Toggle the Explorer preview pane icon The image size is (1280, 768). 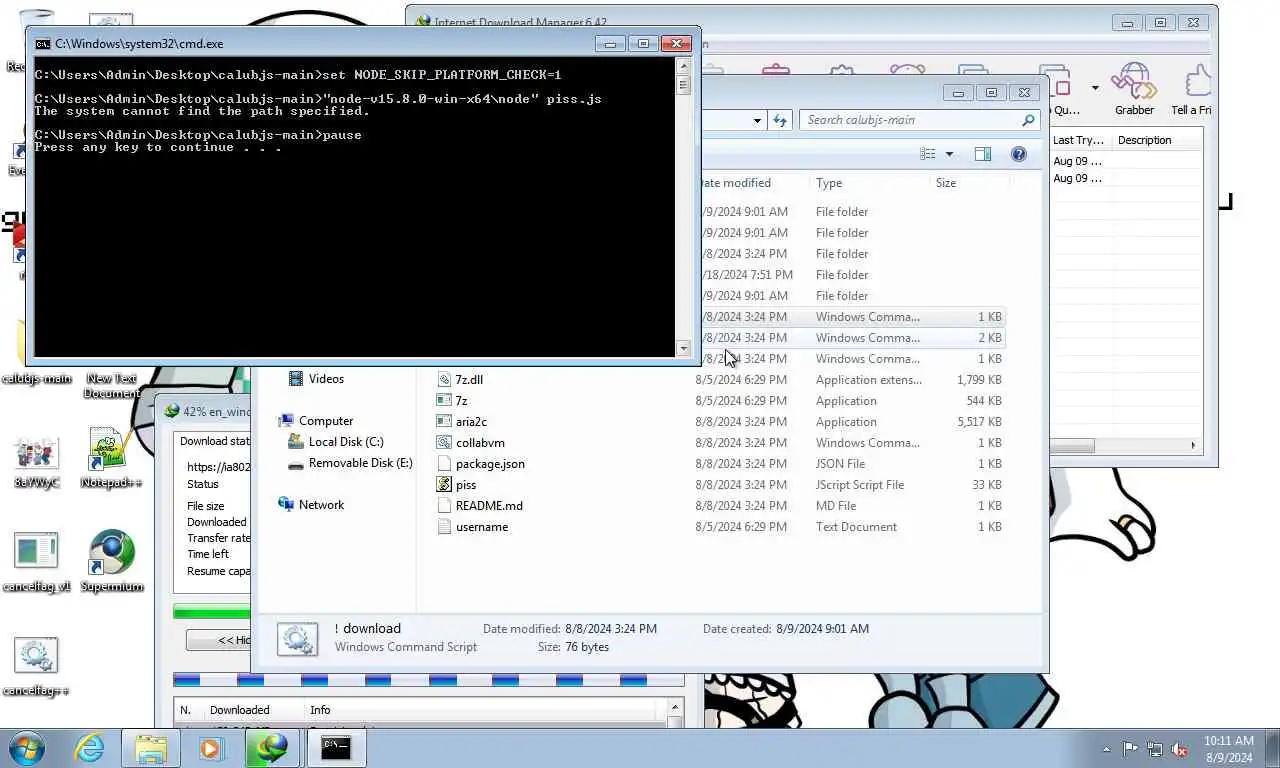(982, 154)
